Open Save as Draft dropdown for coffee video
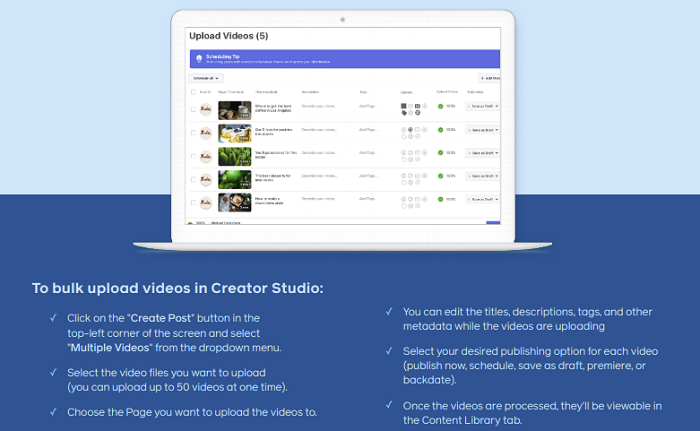The width and height of the screenshot is (700, 431). tap(482, 106)
